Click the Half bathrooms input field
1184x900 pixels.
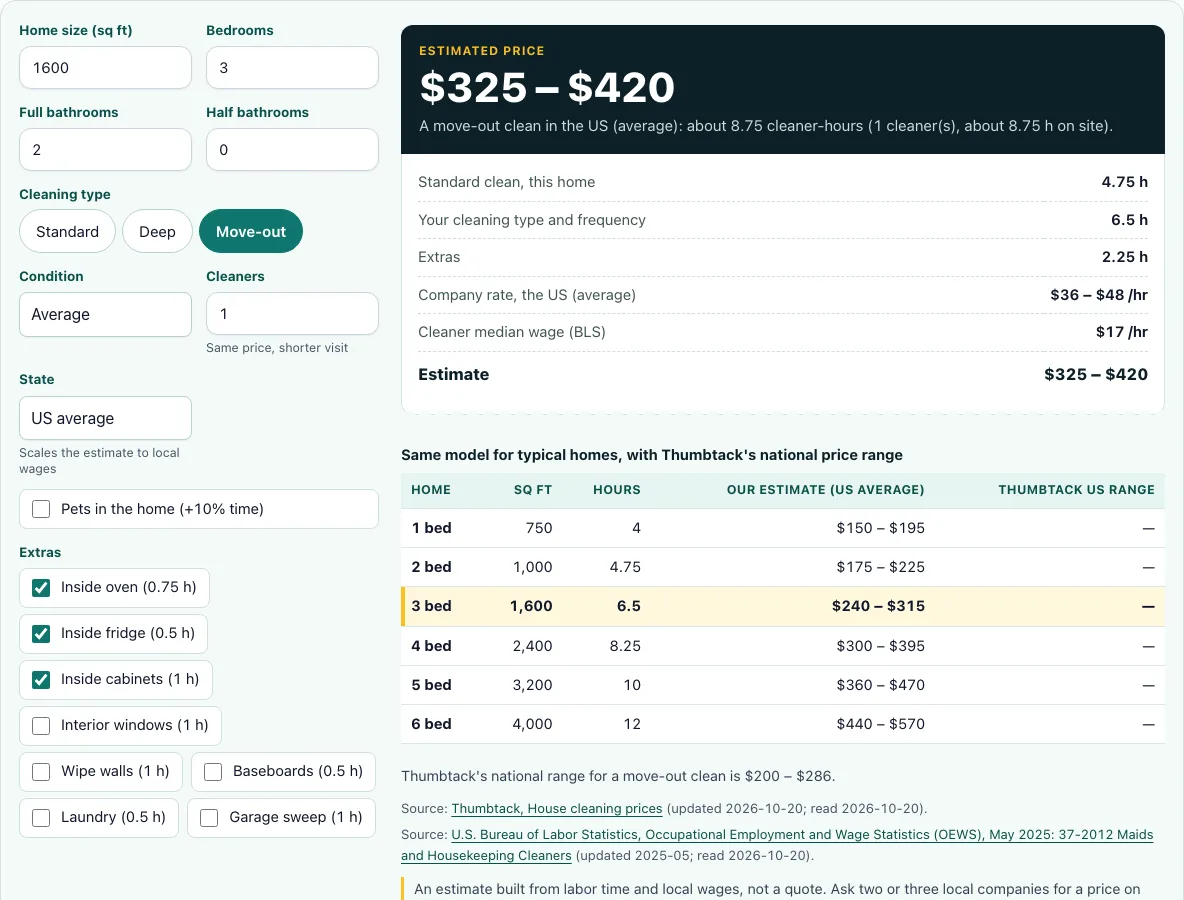pyautogui.click(x=292, y=149)
